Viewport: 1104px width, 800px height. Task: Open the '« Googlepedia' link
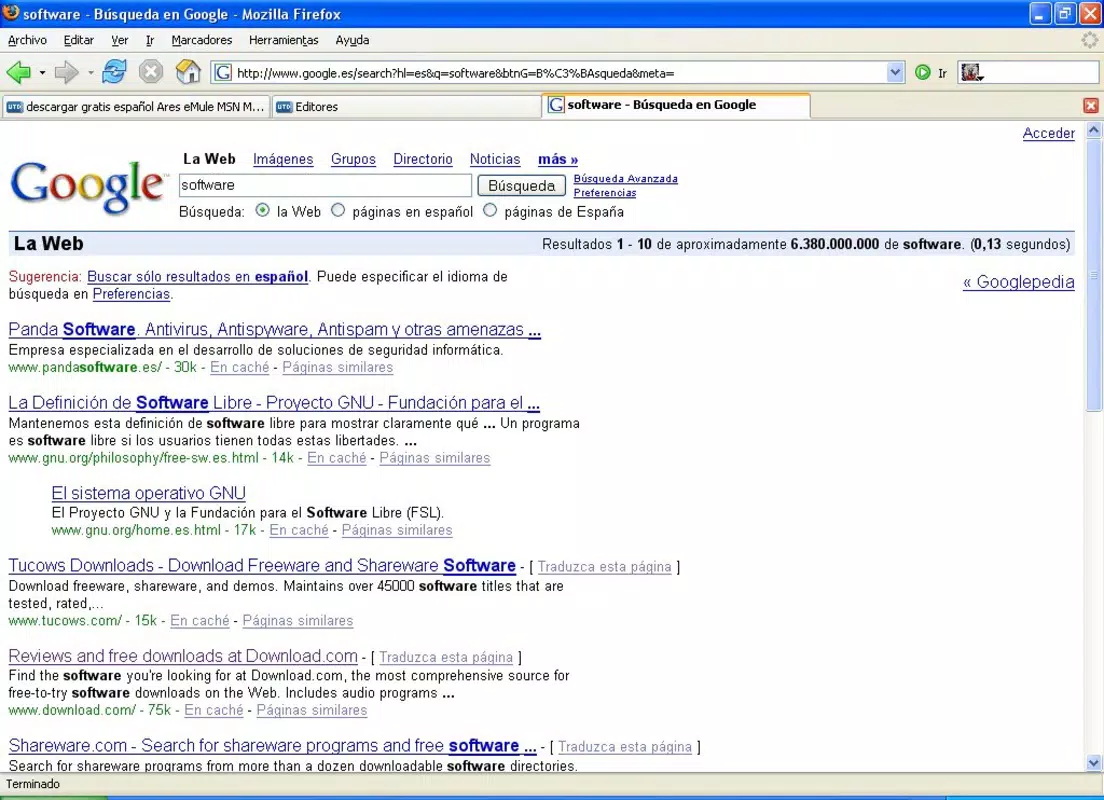pyautogui.click(x=1018, y=282)
